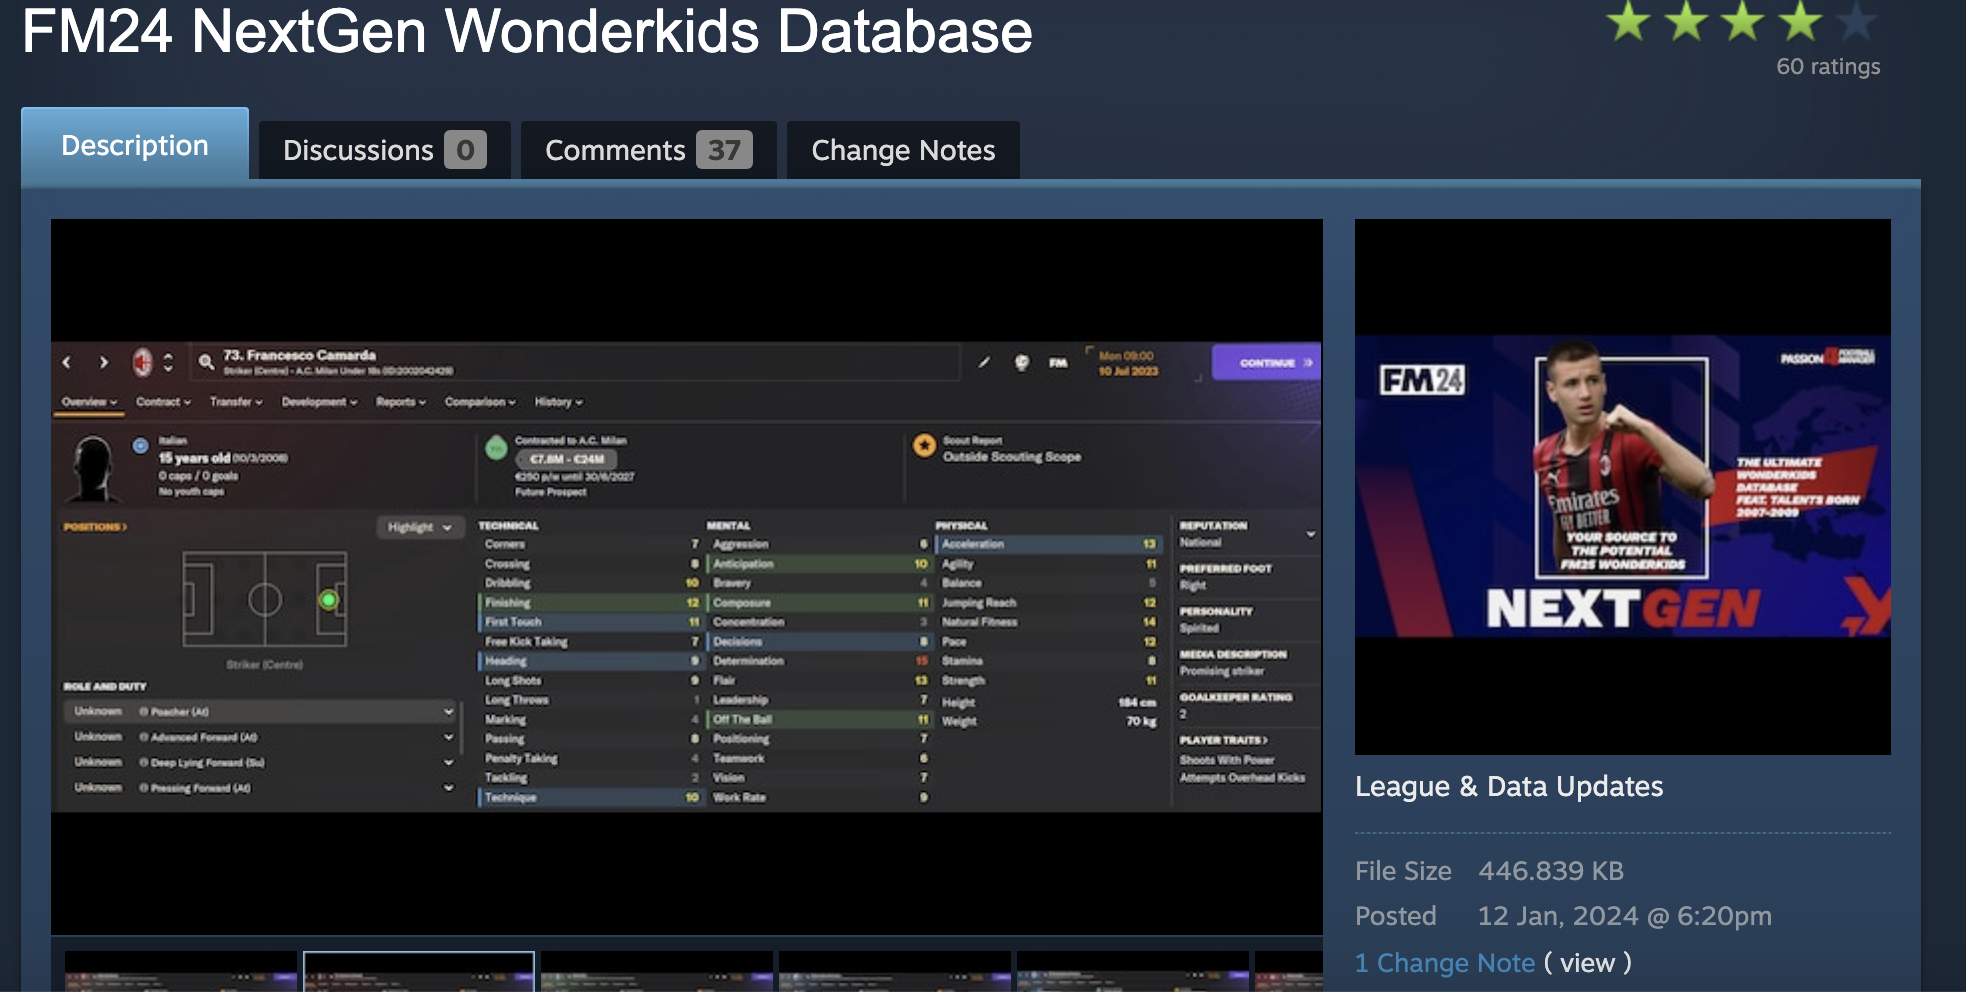Click the orange POSITIONS heading link
This screenshot has width=1966, height=992.
tap(95, 527)
